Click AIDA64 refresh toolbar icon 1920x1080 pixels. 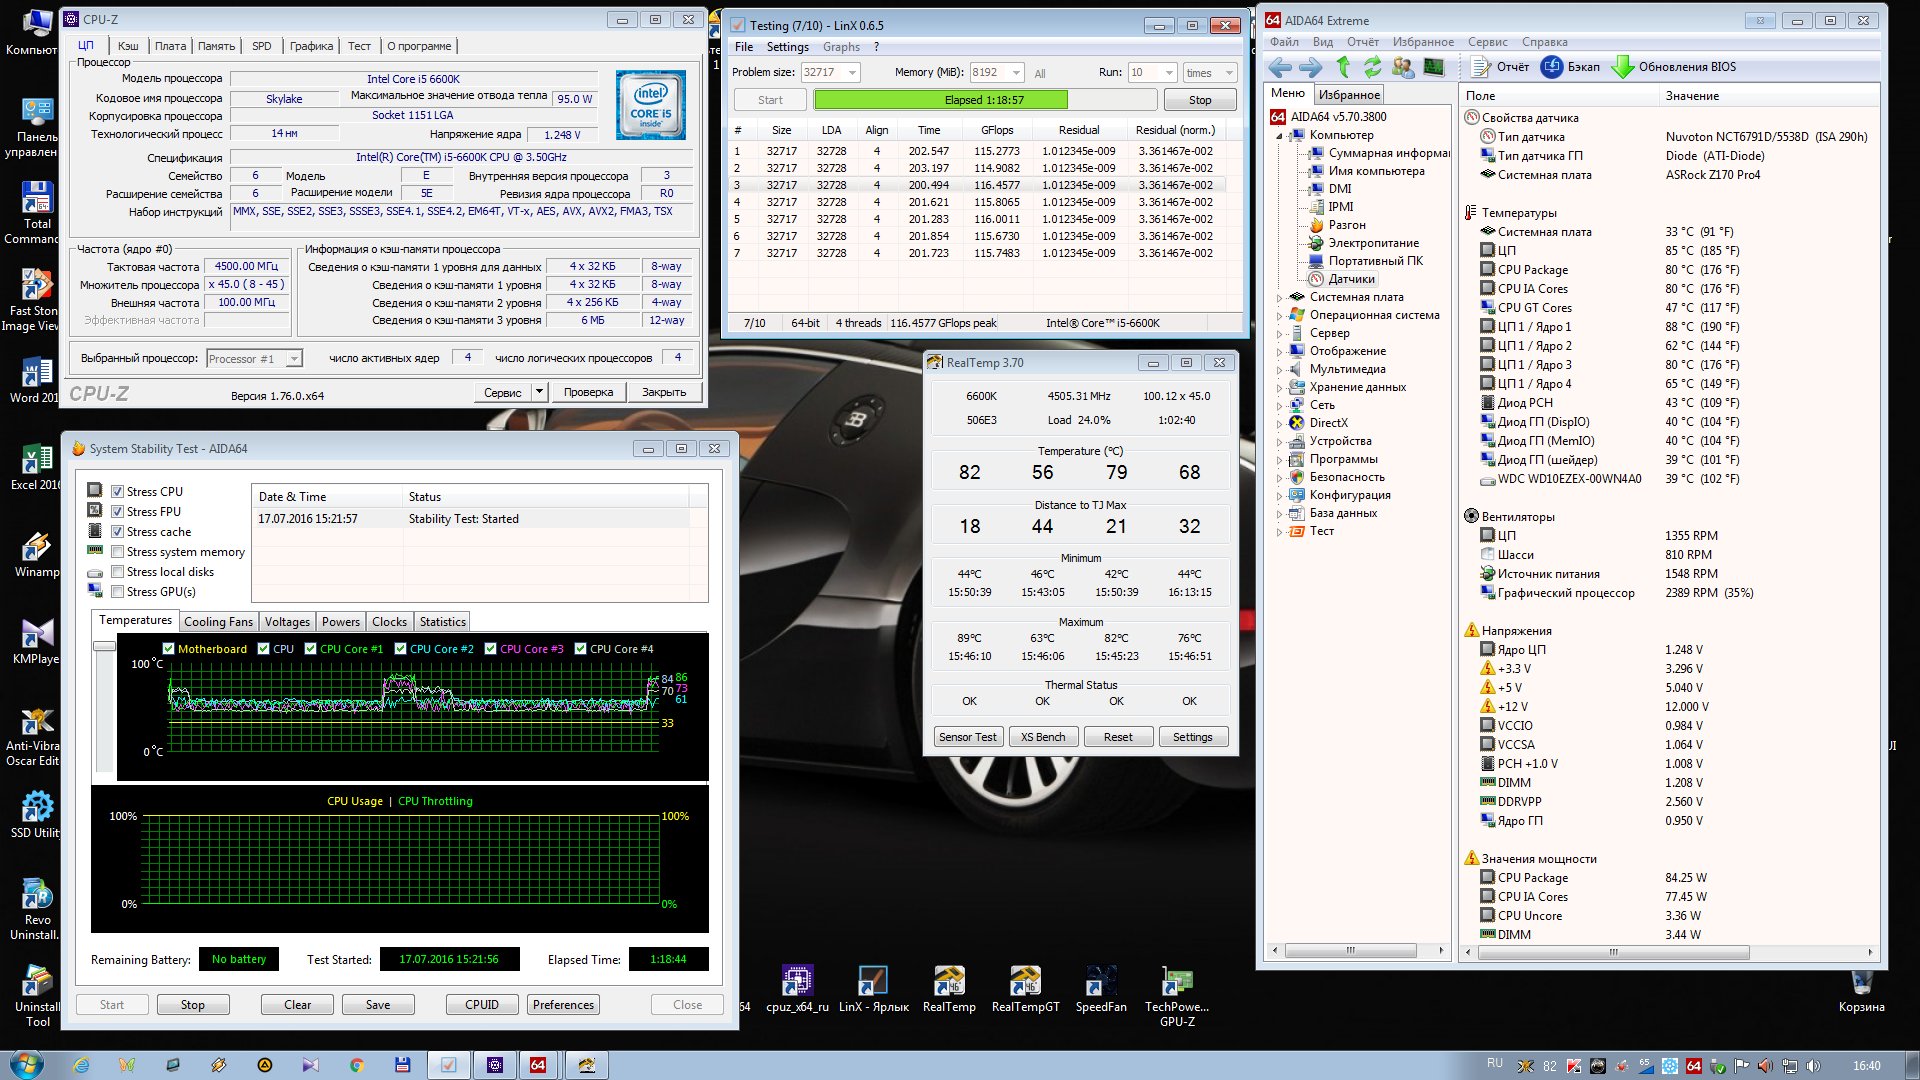tap(1372, 67)
